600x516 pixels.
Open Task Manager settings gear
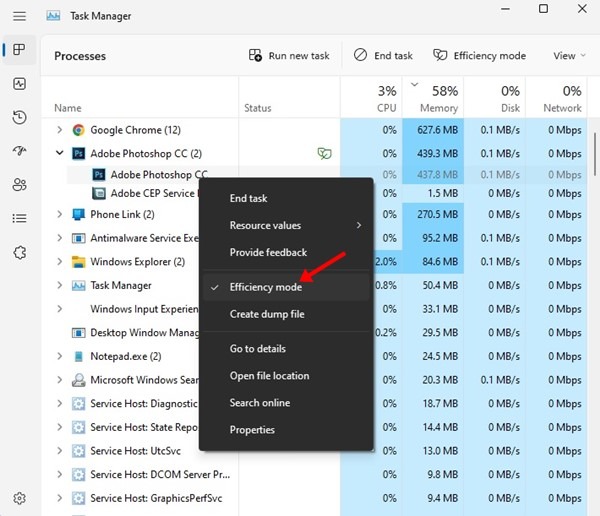(19, 498)
